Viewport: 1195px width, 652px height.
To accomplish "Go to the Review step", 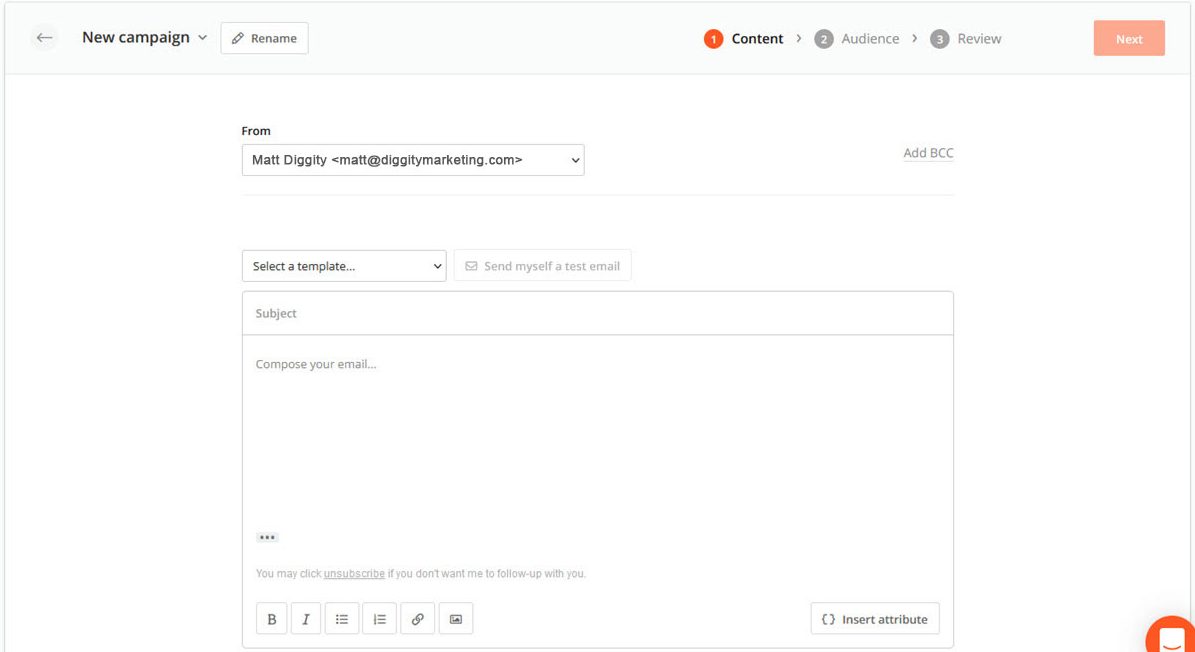I will pyautogui.click(x=966, y=39).
